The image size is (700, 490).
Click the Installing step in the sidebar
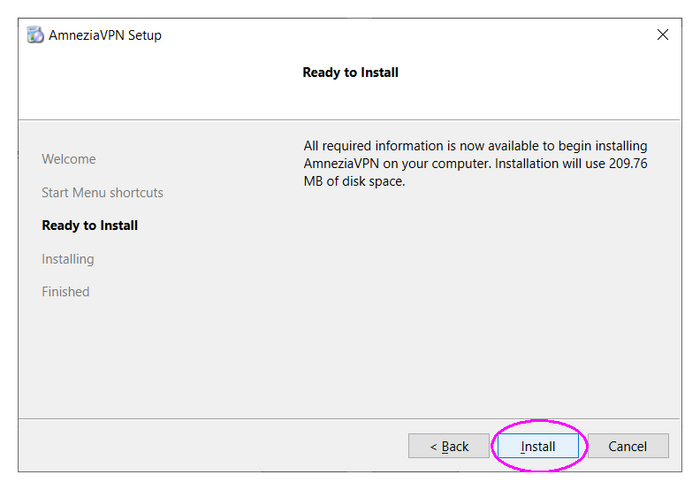(x=68, y=259)
